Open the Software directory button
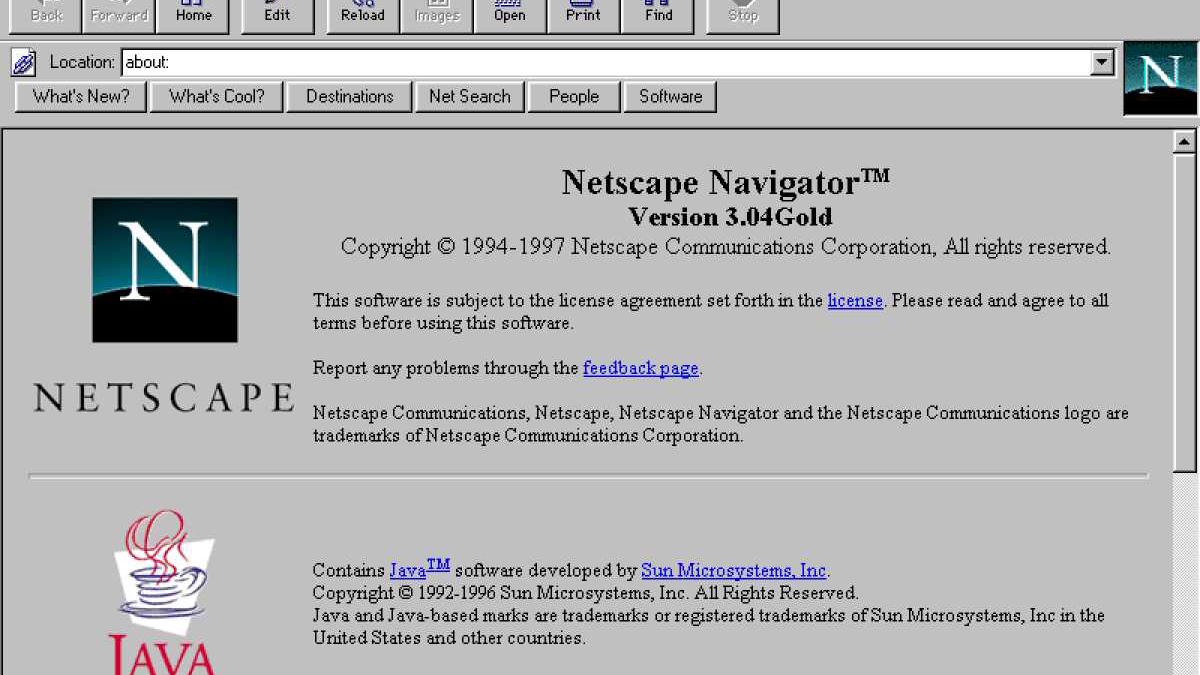 pyautogui.click(x=670, y=97)
